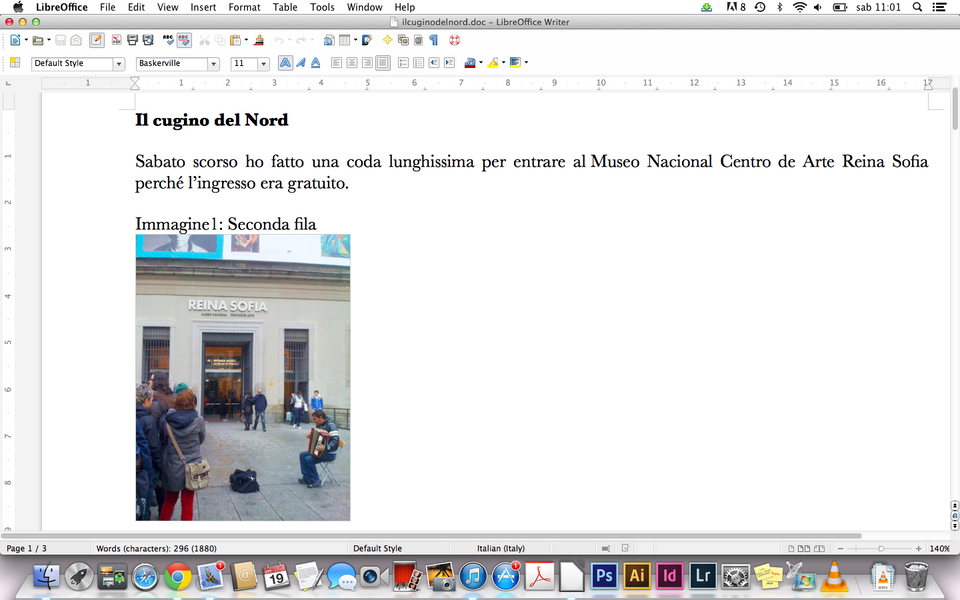960x600 pixels.
Task: Expand the Default Style paragraph dropdown
Action: click(119, 64)
